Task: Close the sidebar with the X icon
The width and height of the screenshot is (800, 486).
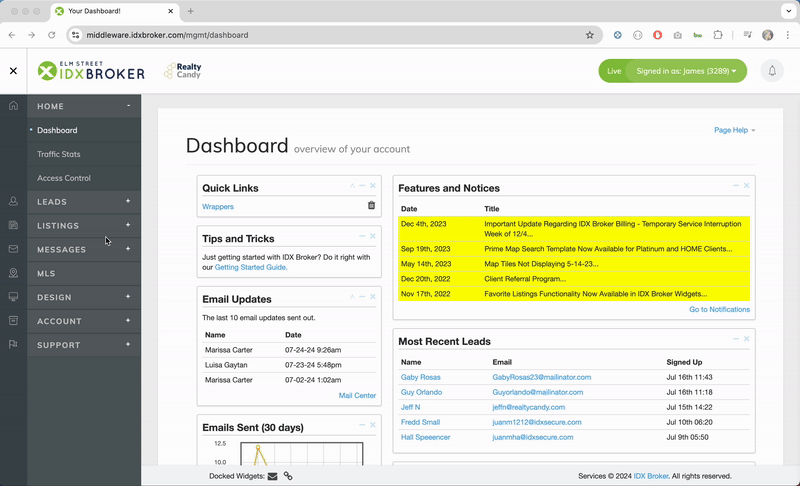Action: pos(13,71)
